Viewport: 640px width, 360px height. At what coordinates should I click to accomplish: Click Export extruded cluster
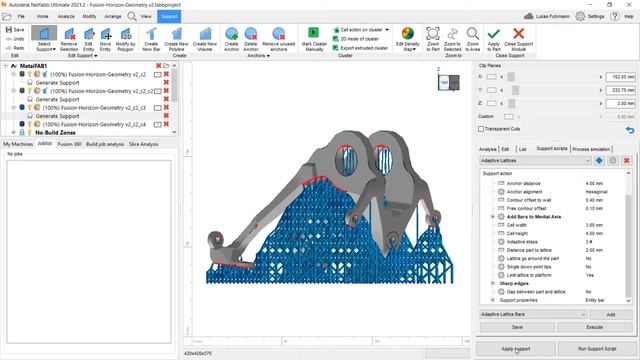point(360,48)
